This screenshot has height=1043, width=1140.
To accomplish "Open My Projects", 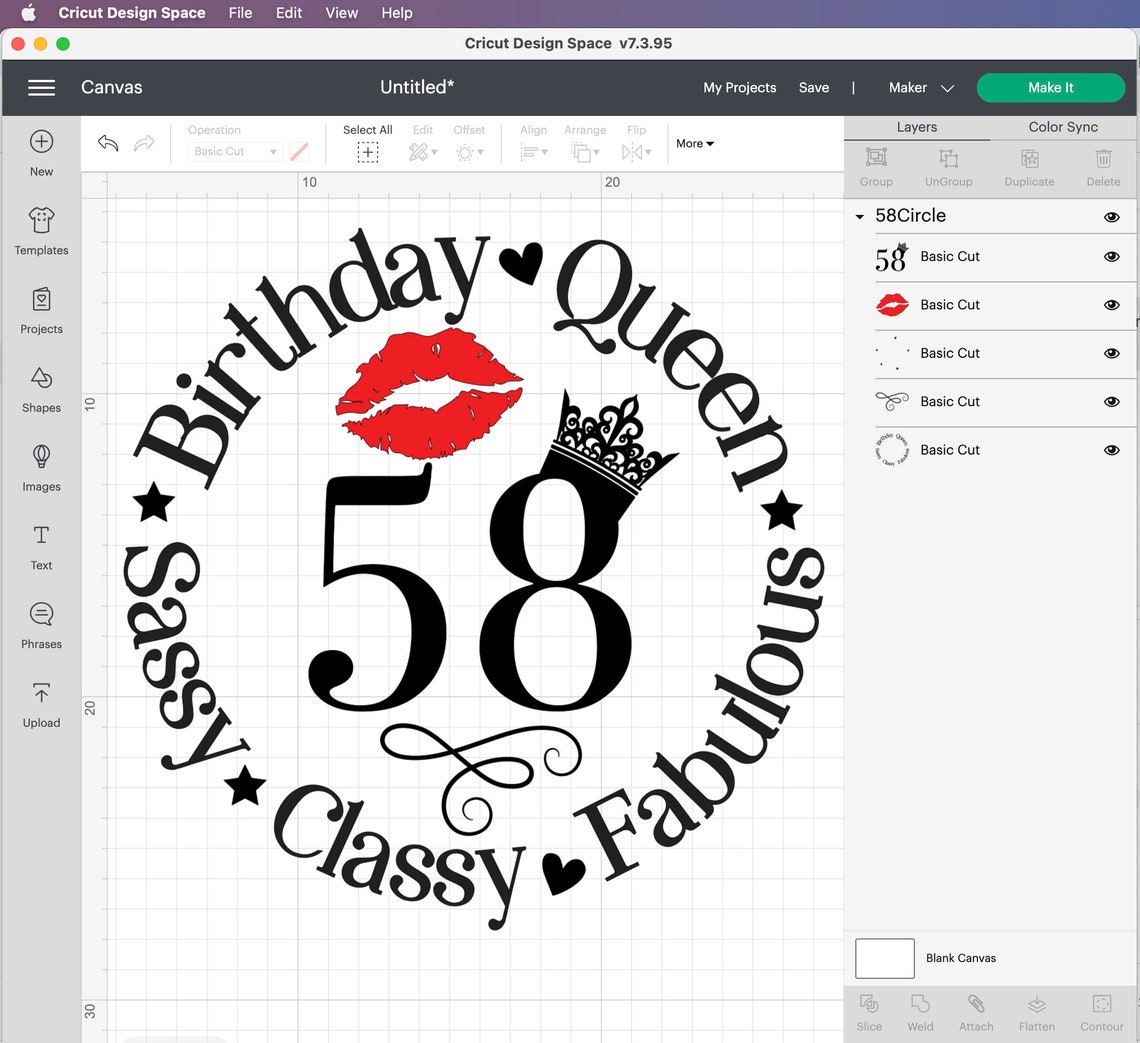I will point(739,88).
